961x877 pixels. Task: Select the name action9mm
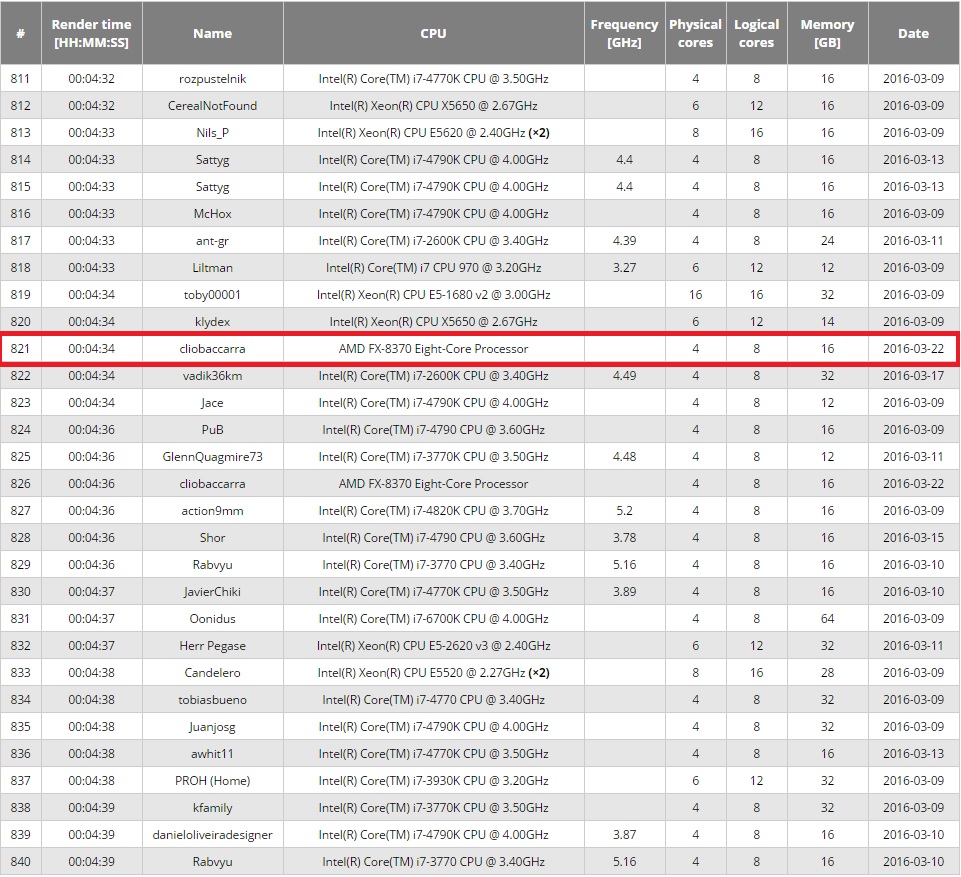pyautogui.click(x=212, y=510)
